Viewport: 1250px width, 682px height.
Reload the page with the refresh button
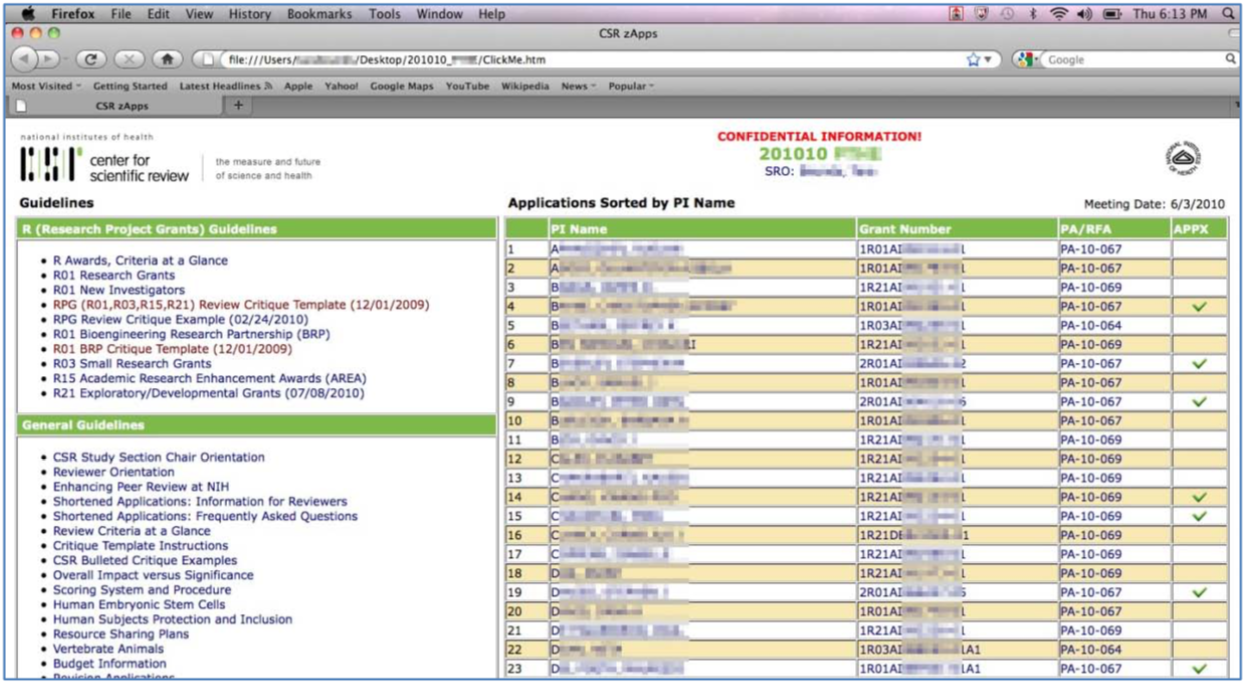coord(91,60)
